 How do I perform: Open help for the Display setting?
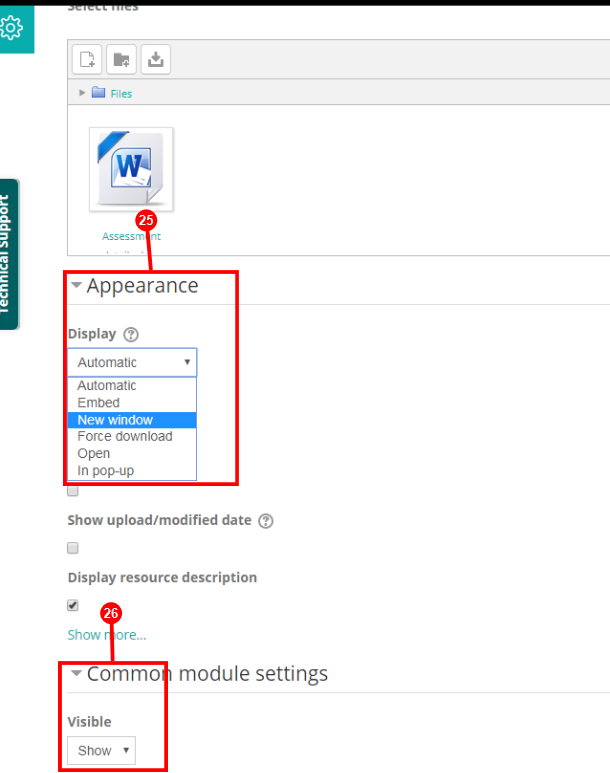click(131, 335)
